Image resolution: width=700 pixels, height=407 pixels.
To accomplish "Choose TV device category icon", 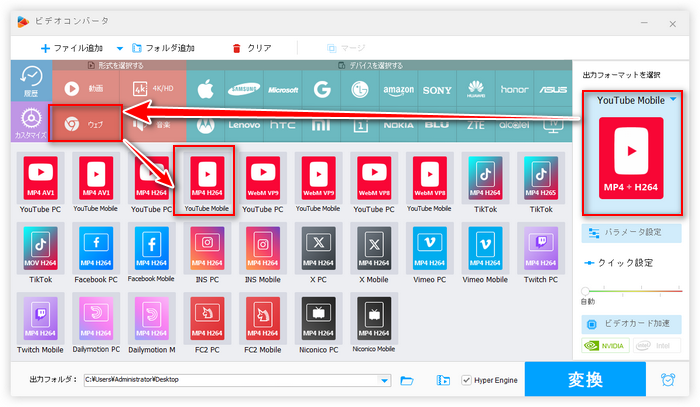I will point(553,125).
